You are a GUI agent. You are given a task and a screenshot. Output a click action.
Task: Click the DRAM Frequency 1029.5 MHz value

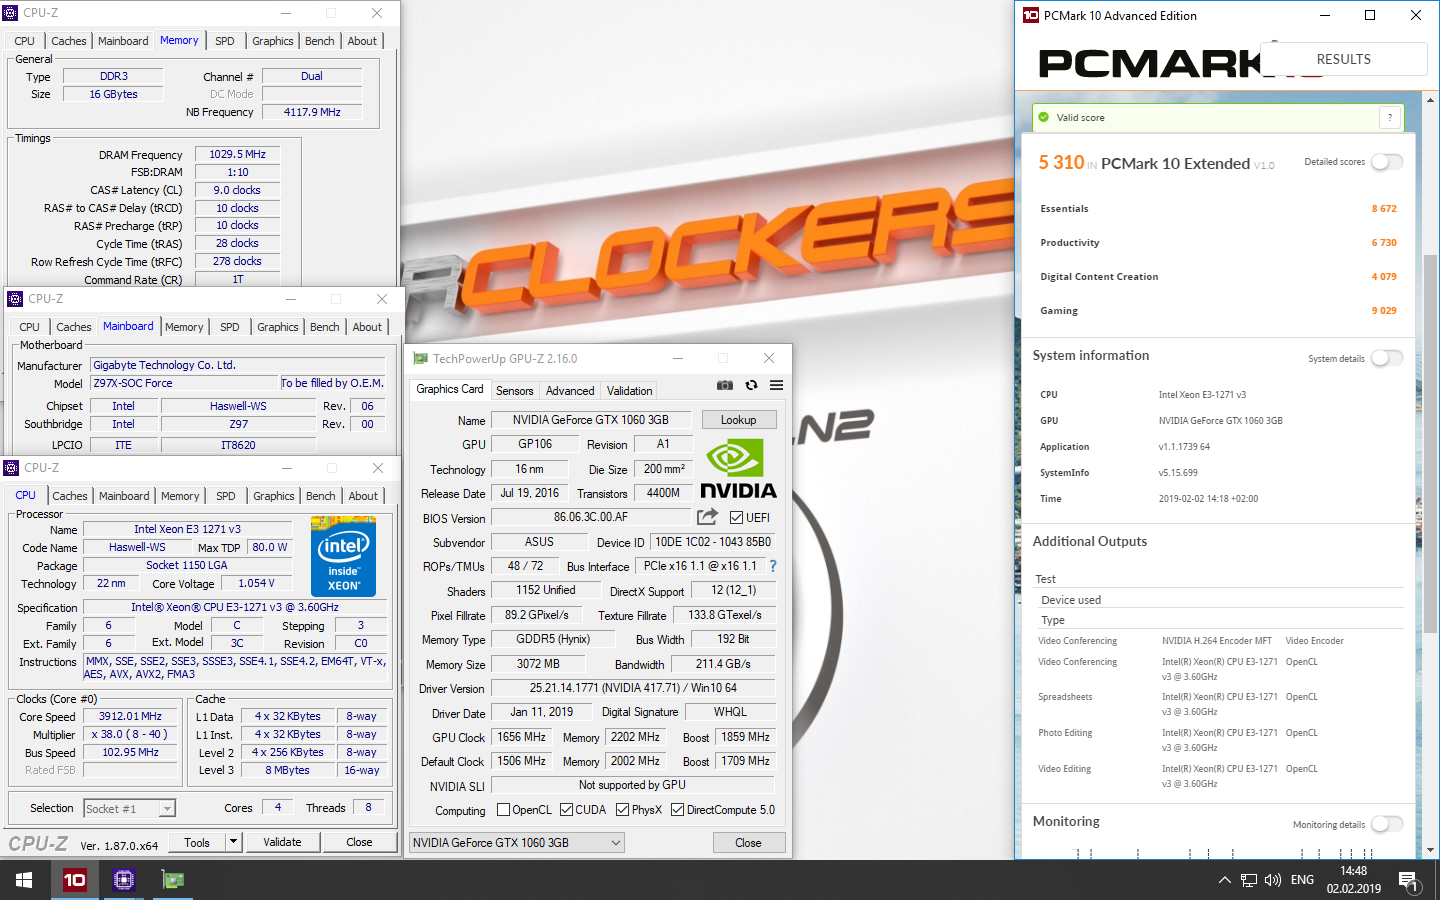237,154
